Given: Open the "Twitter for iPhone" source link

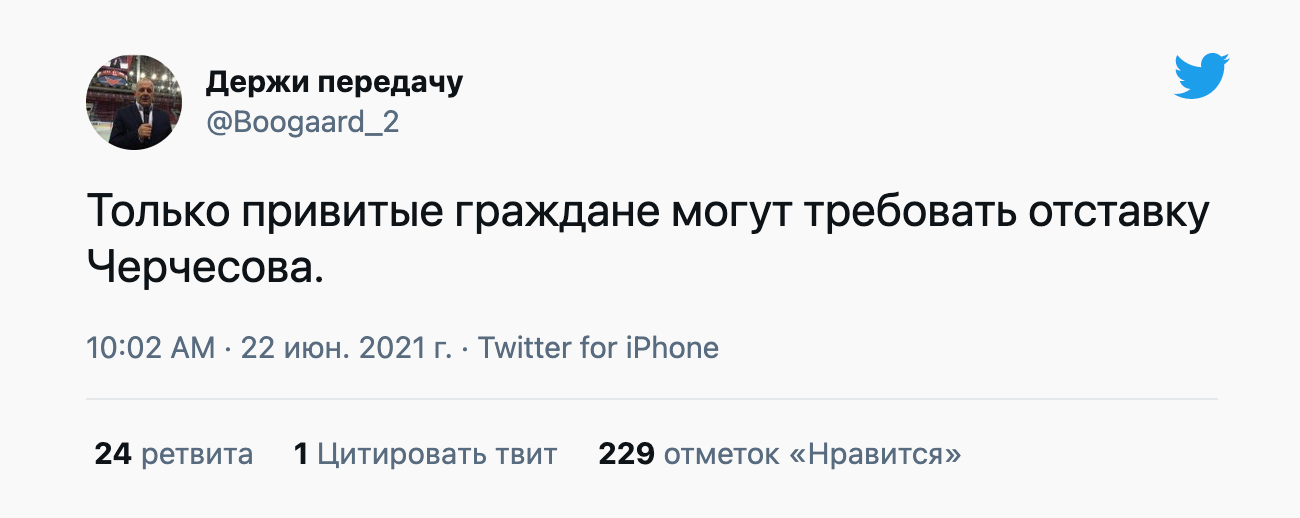Looking at the screenshot, I should pos(598,348).
